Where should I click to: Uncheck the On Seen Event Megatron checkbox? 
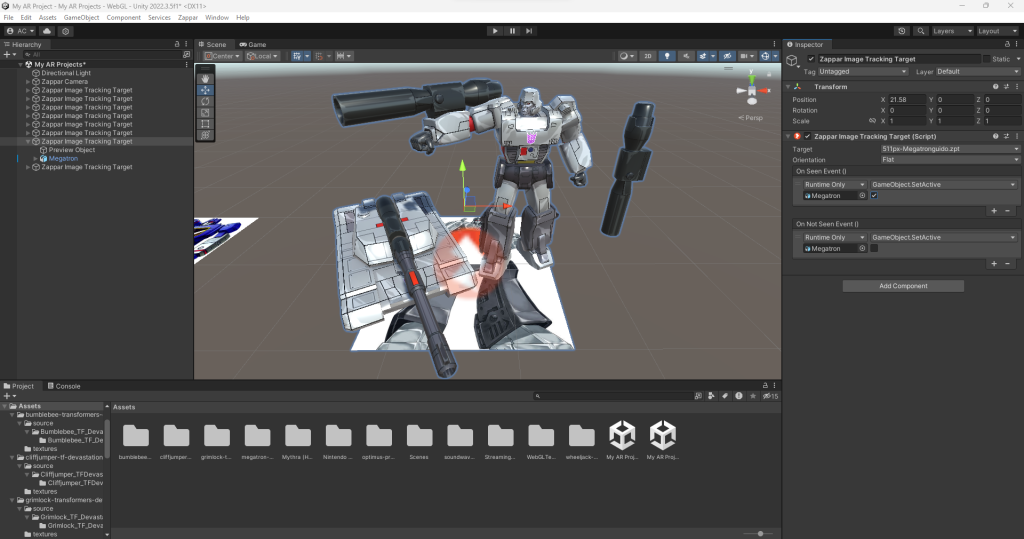874,196
